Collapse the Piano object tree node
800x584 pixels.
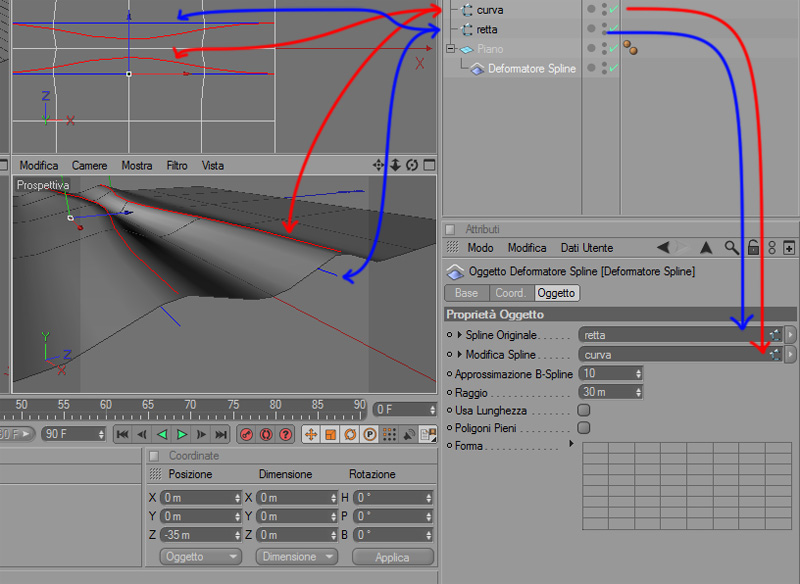coord(450,48)
